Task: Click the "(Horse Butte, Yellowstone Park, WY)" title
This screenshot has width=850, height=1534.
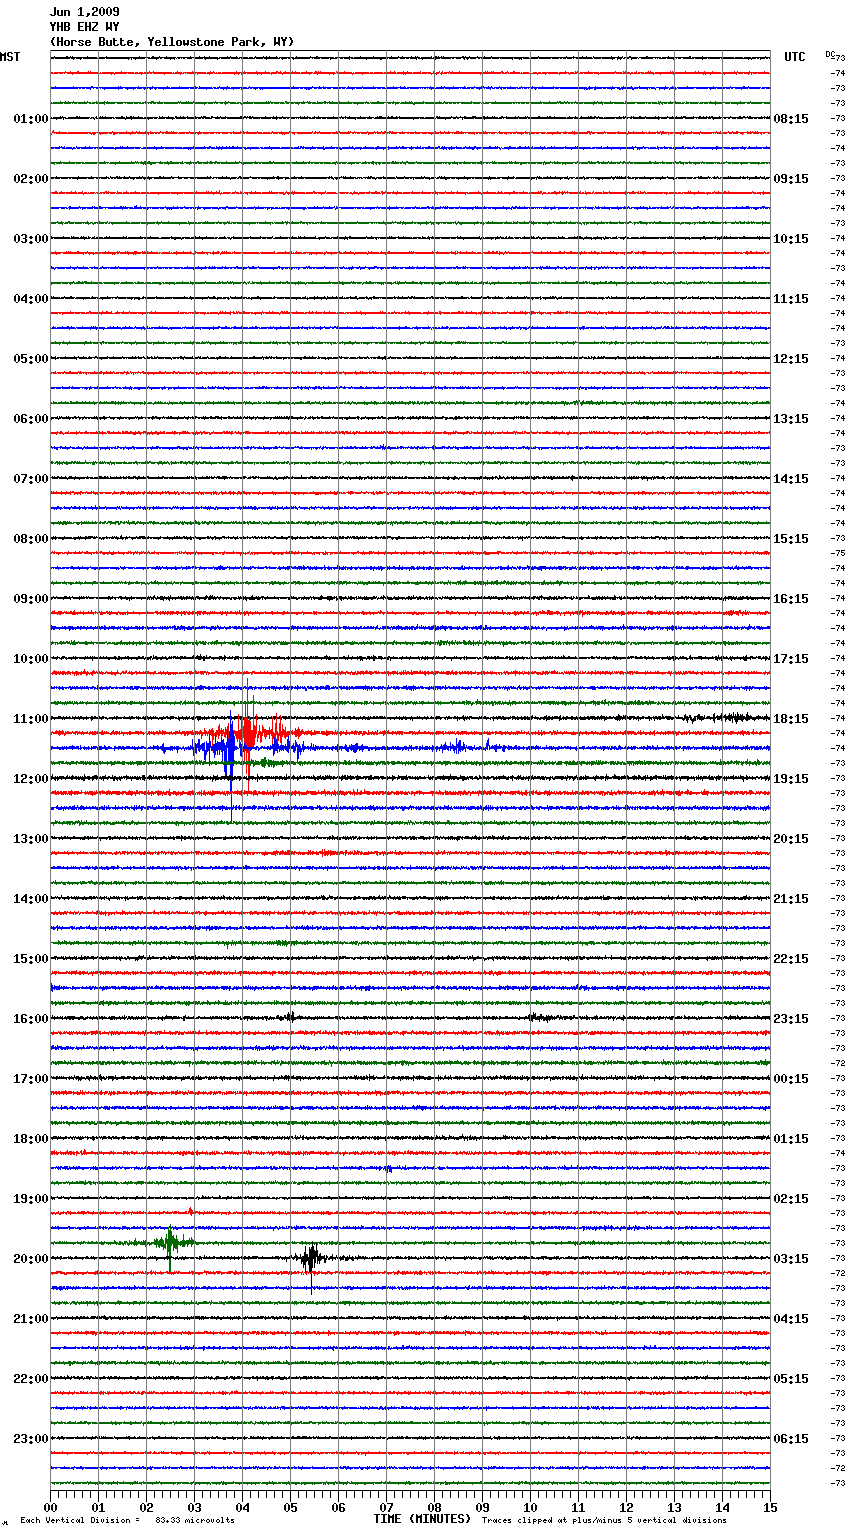Action: [172, 42]
